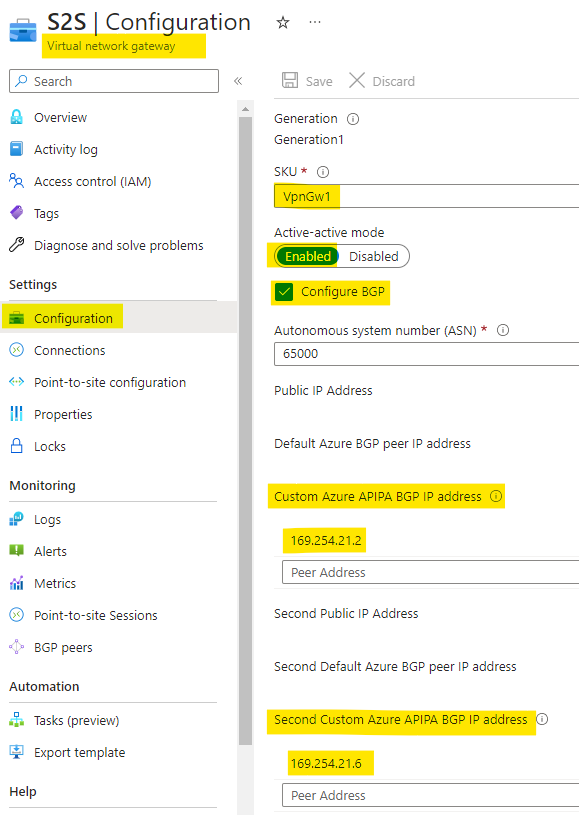Screen dimensions: 579x815
Task: Set Active-active mode to Disabled
Action: point(374,256)
